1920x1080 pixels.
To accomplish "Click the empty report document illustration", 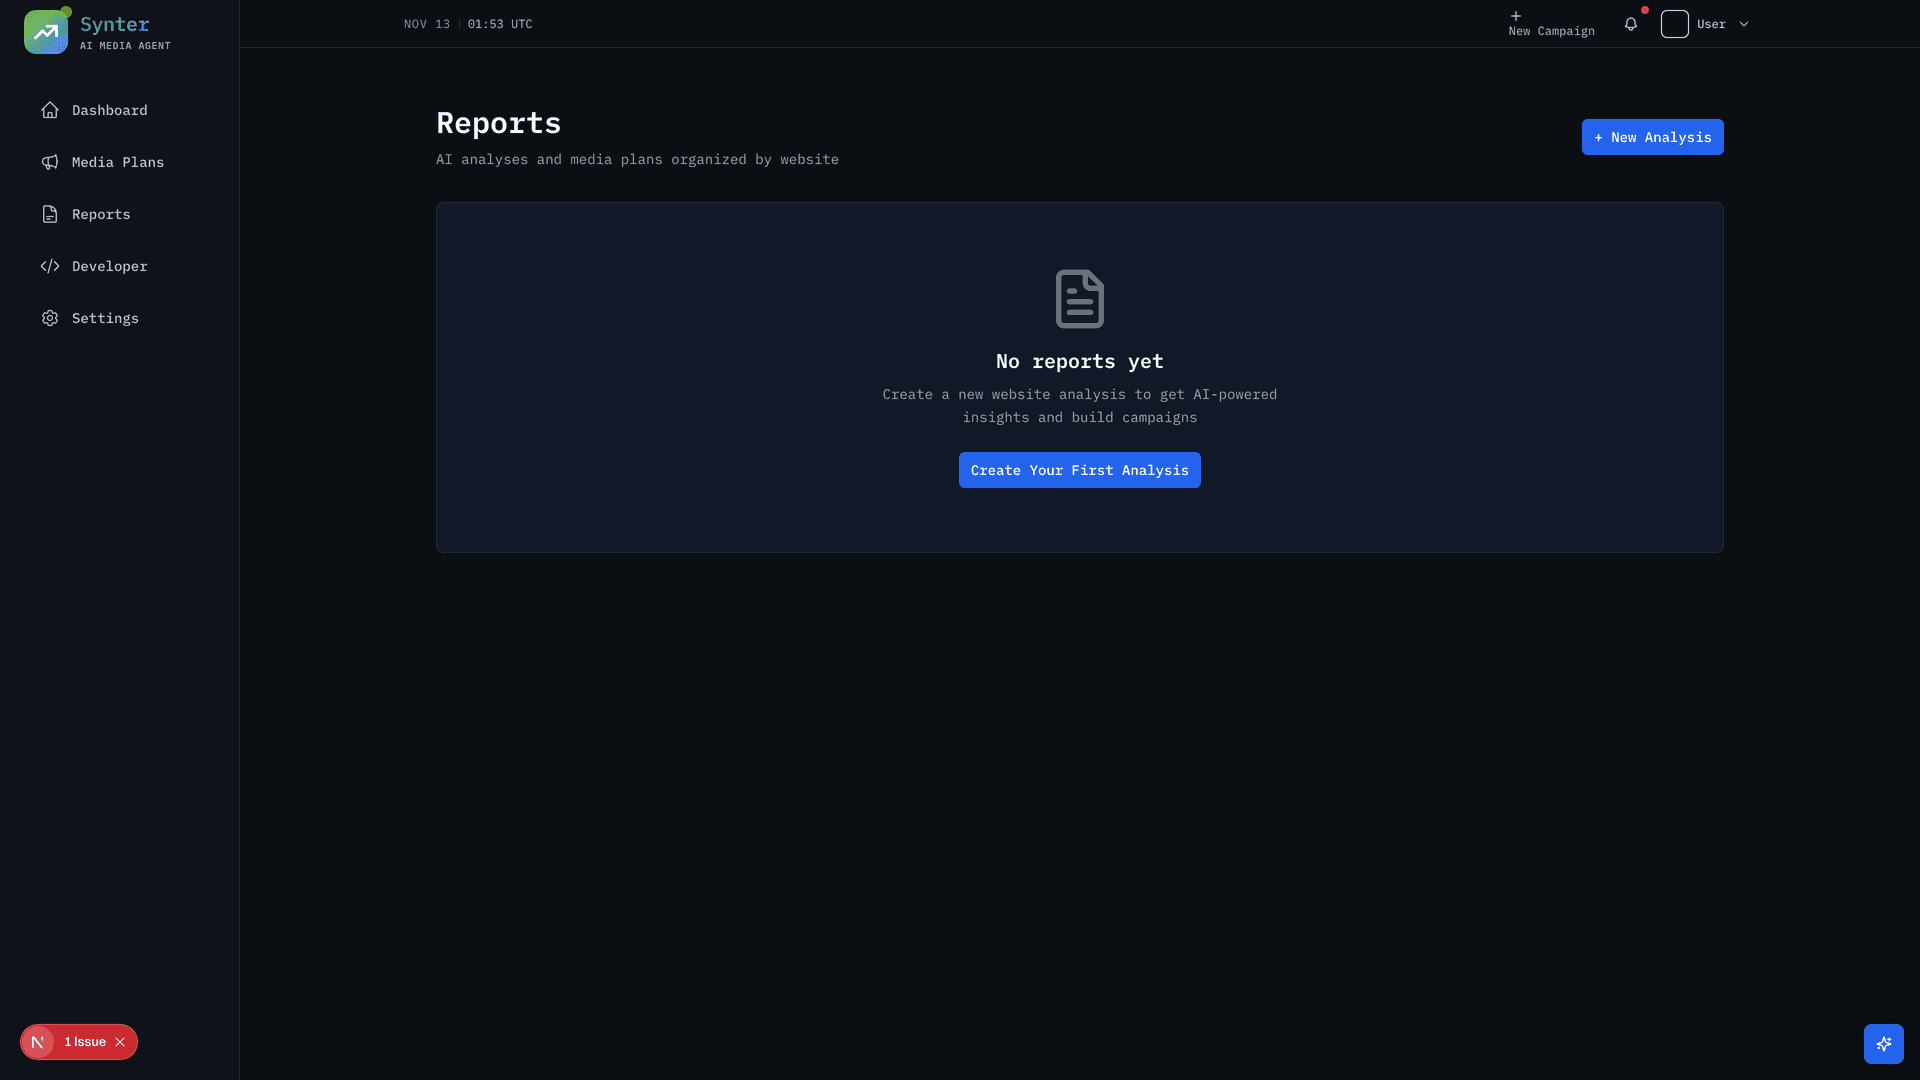I will pos(1079,298).
